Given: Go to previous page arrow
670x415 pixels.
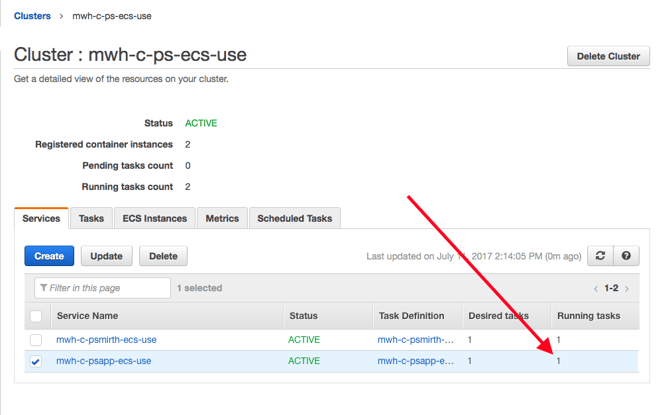Looking at the screenshot, I should [x=596, y=289].
